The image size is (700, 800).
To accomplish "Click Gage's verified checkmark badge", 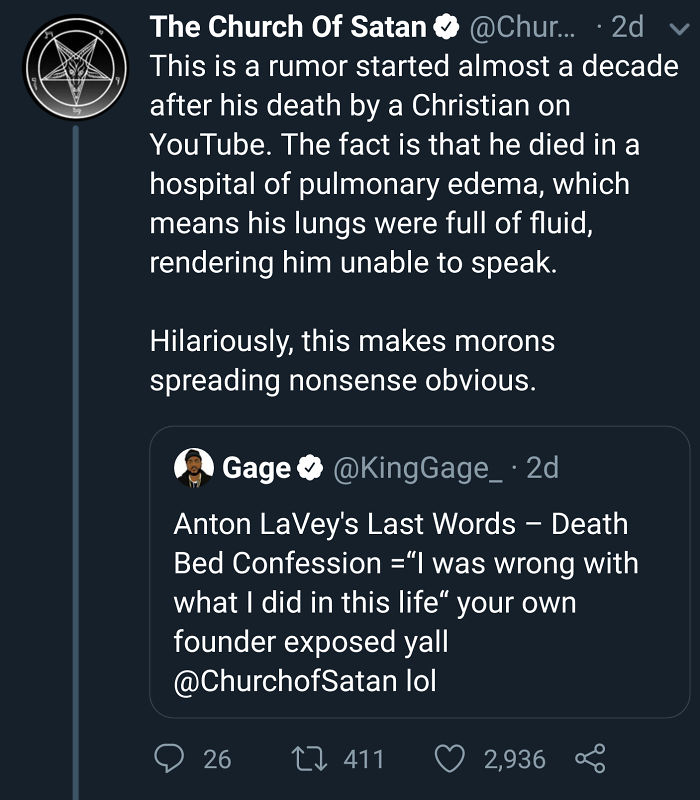I will tap(310, 467).
